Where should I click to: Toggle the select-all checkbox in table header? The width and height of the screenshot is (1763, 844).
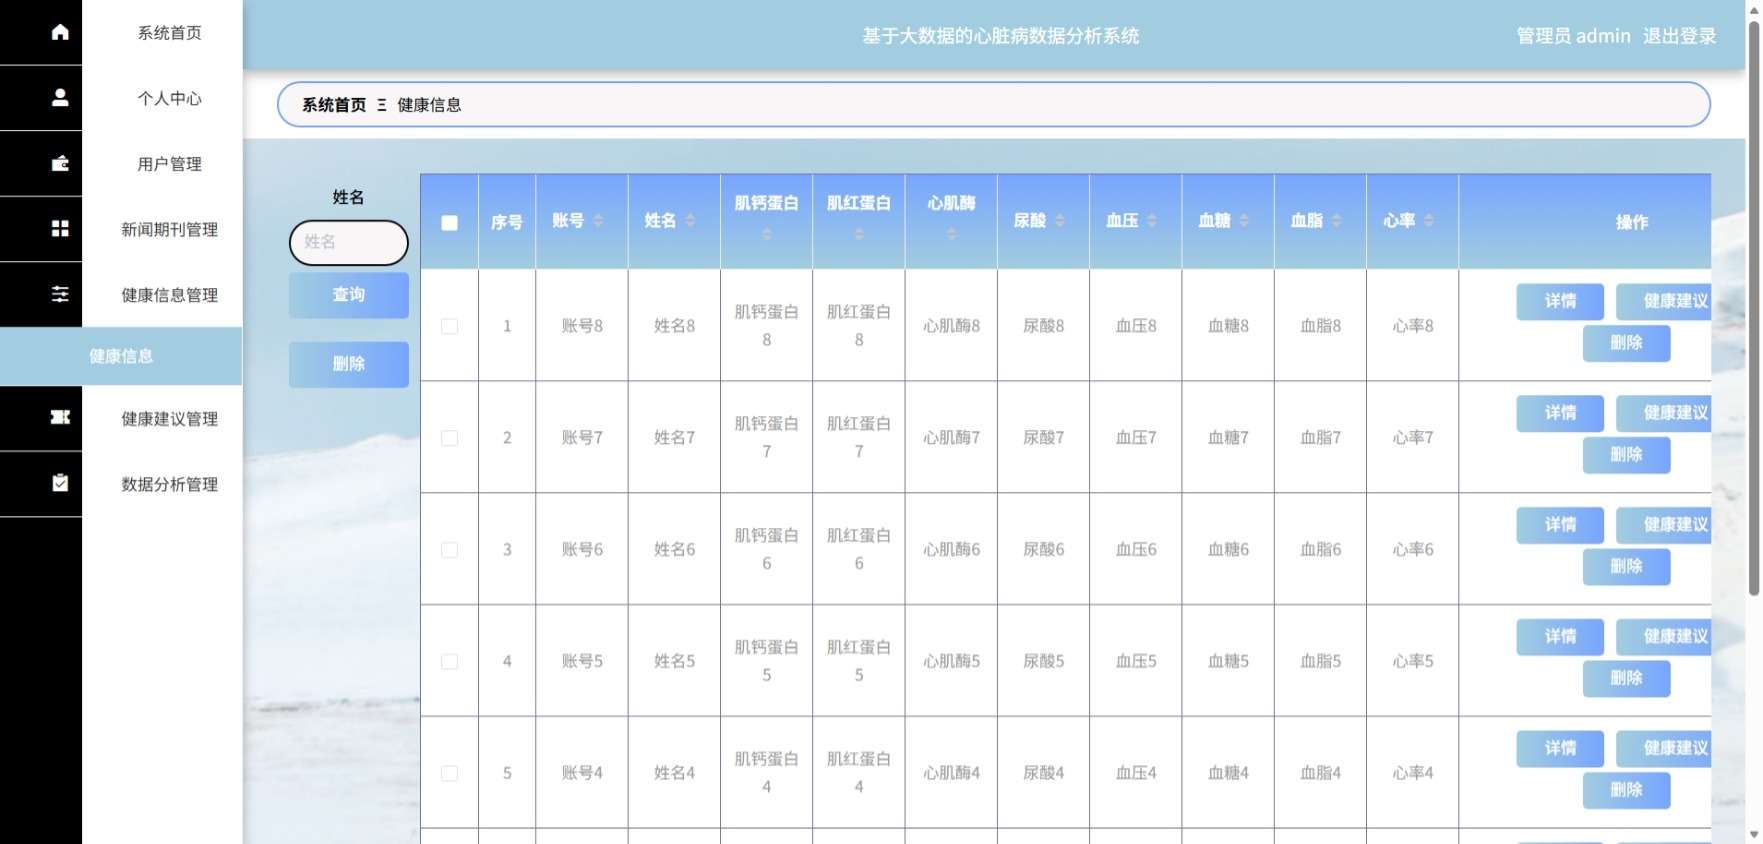pyautogui.click(x=450, y=223)
